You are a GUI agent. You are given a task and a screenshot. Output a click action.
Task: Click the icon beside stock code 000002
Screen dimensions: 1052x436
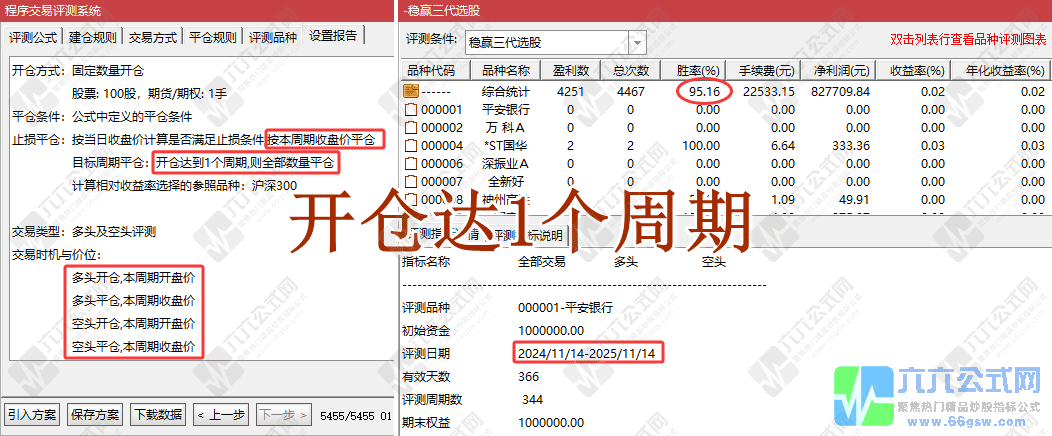[410, 127]
